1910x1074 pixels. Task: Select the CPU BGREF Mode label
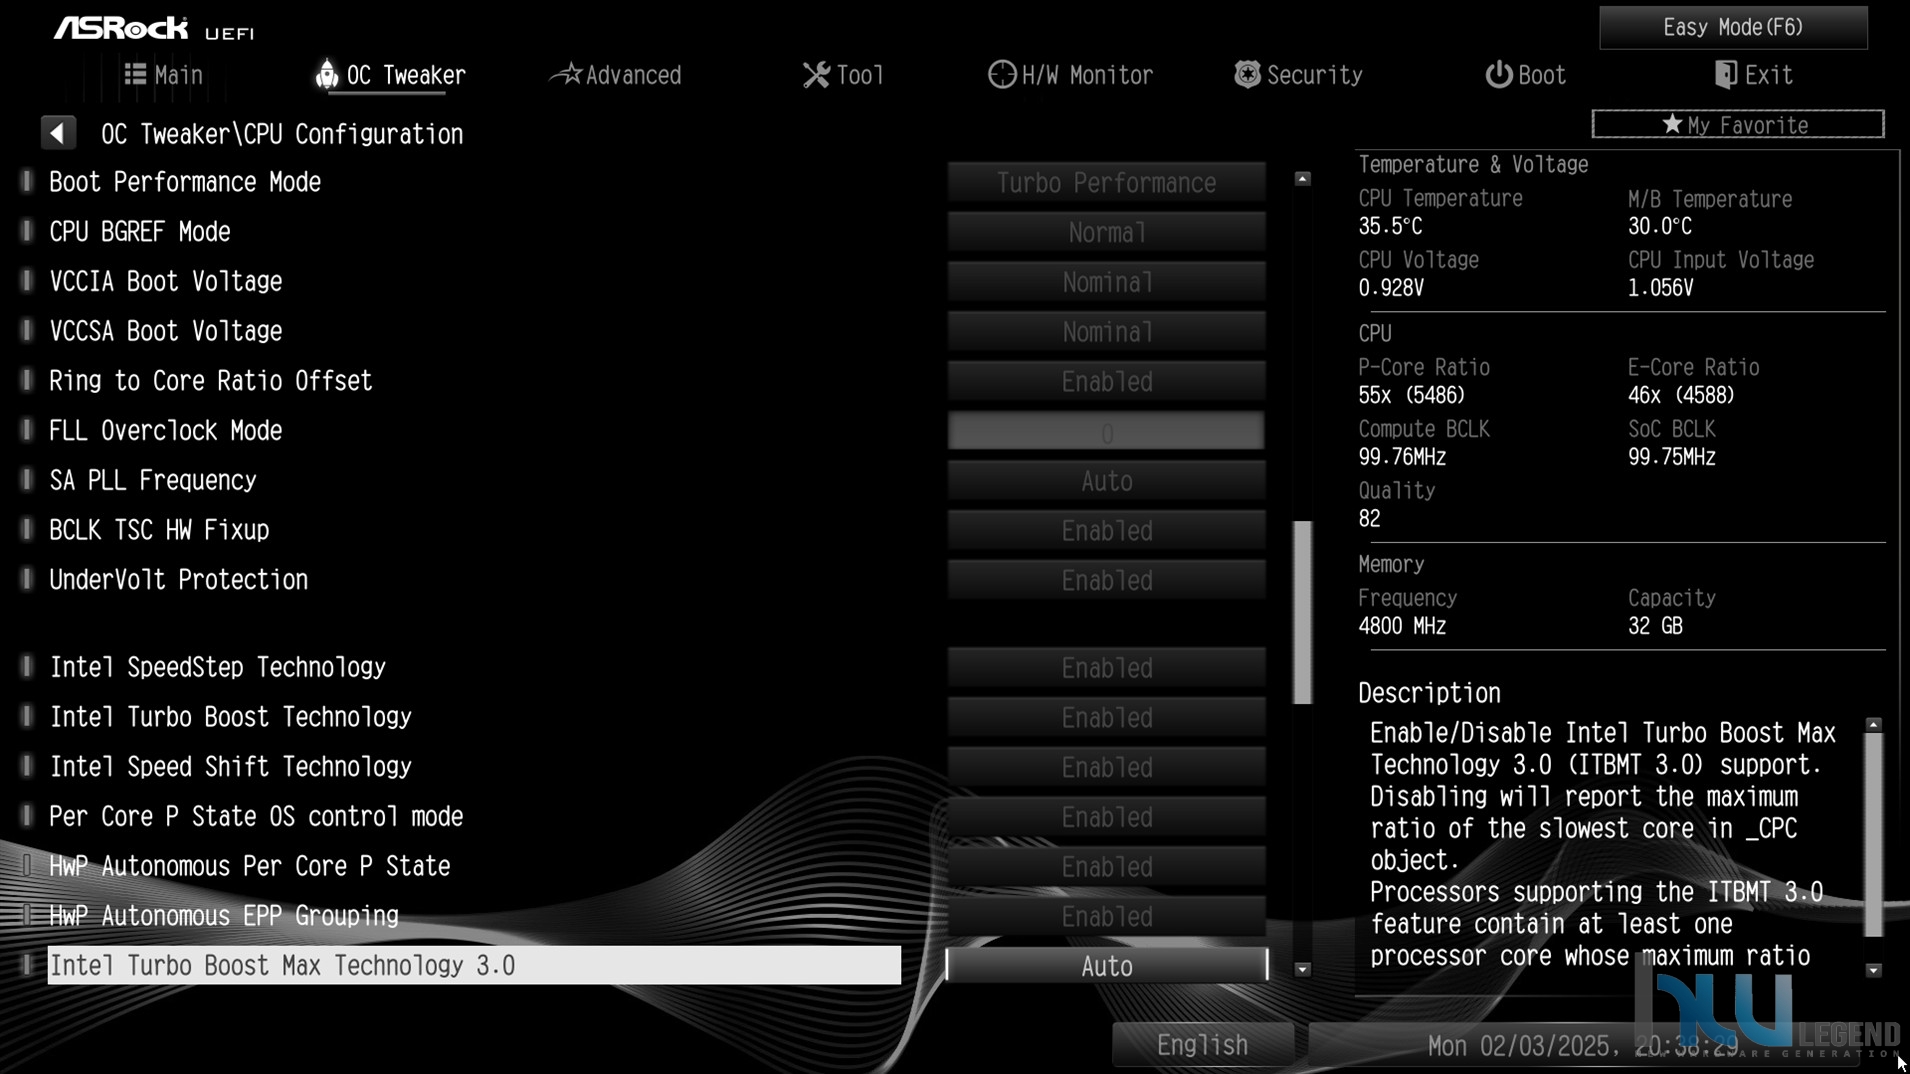click(140, 232)
